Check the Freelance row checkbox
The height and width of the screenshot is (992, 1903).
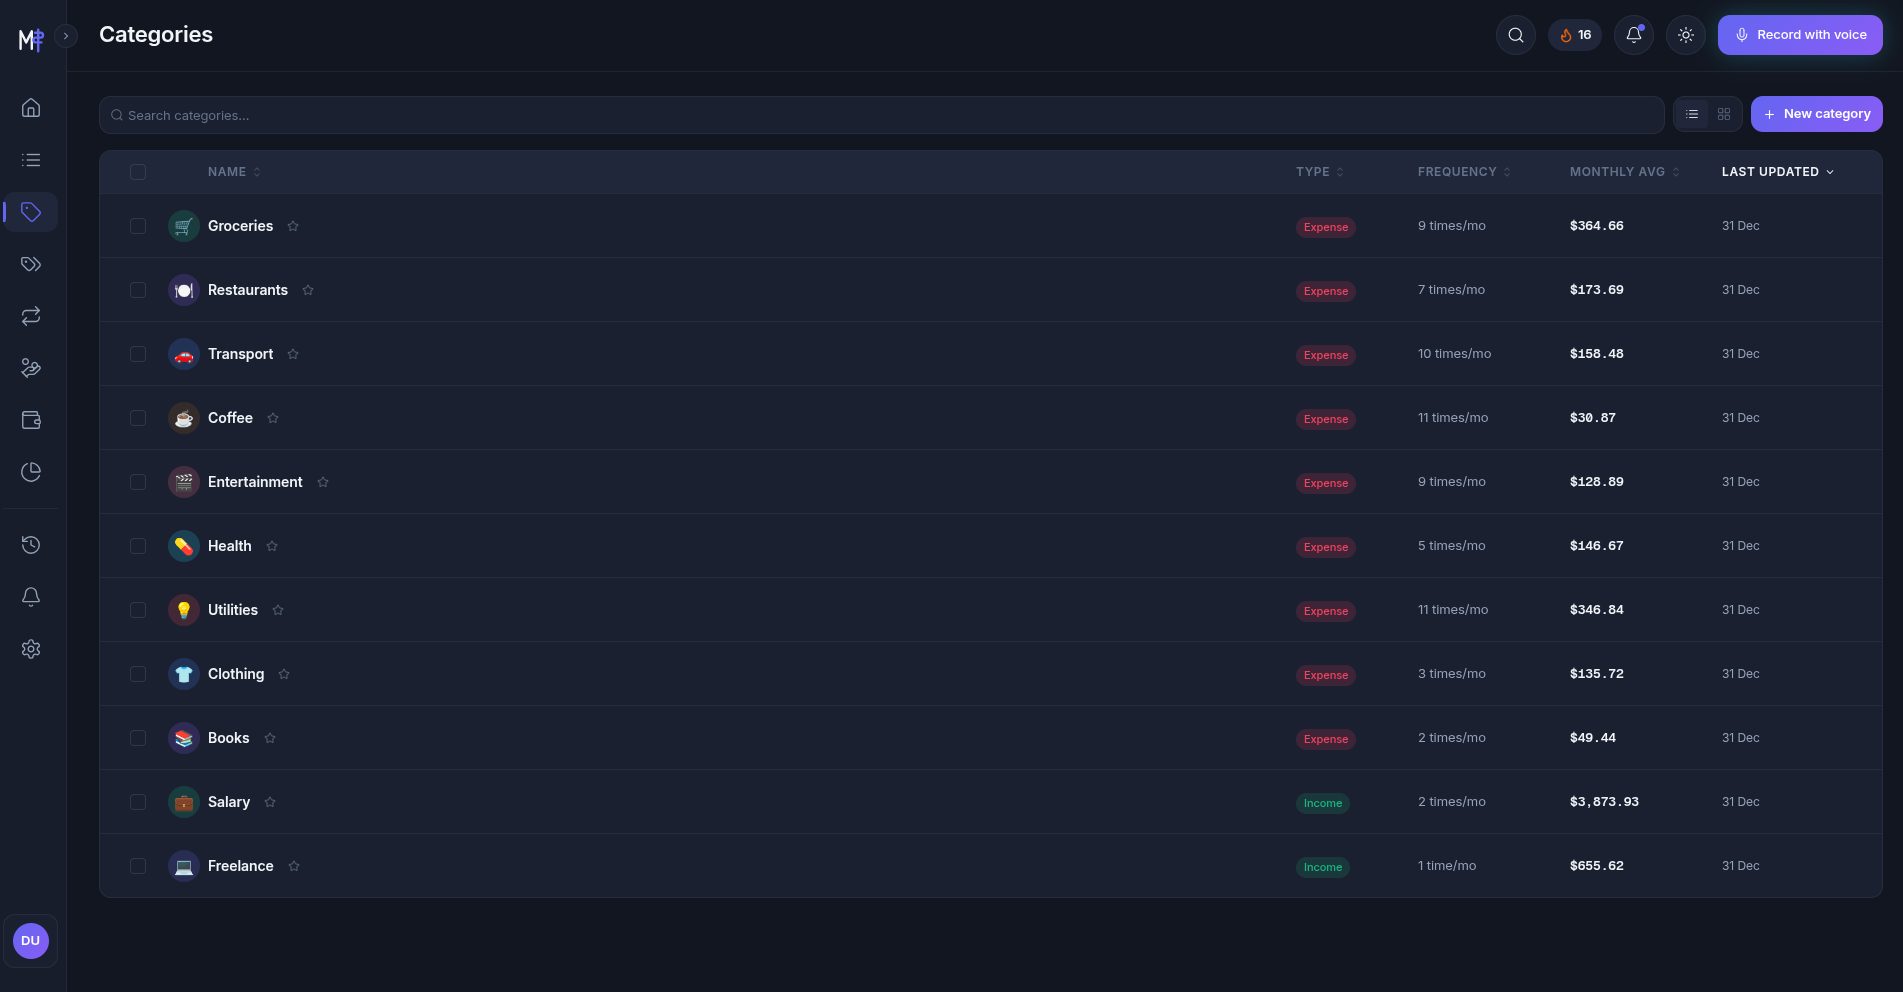coord(138,866)
